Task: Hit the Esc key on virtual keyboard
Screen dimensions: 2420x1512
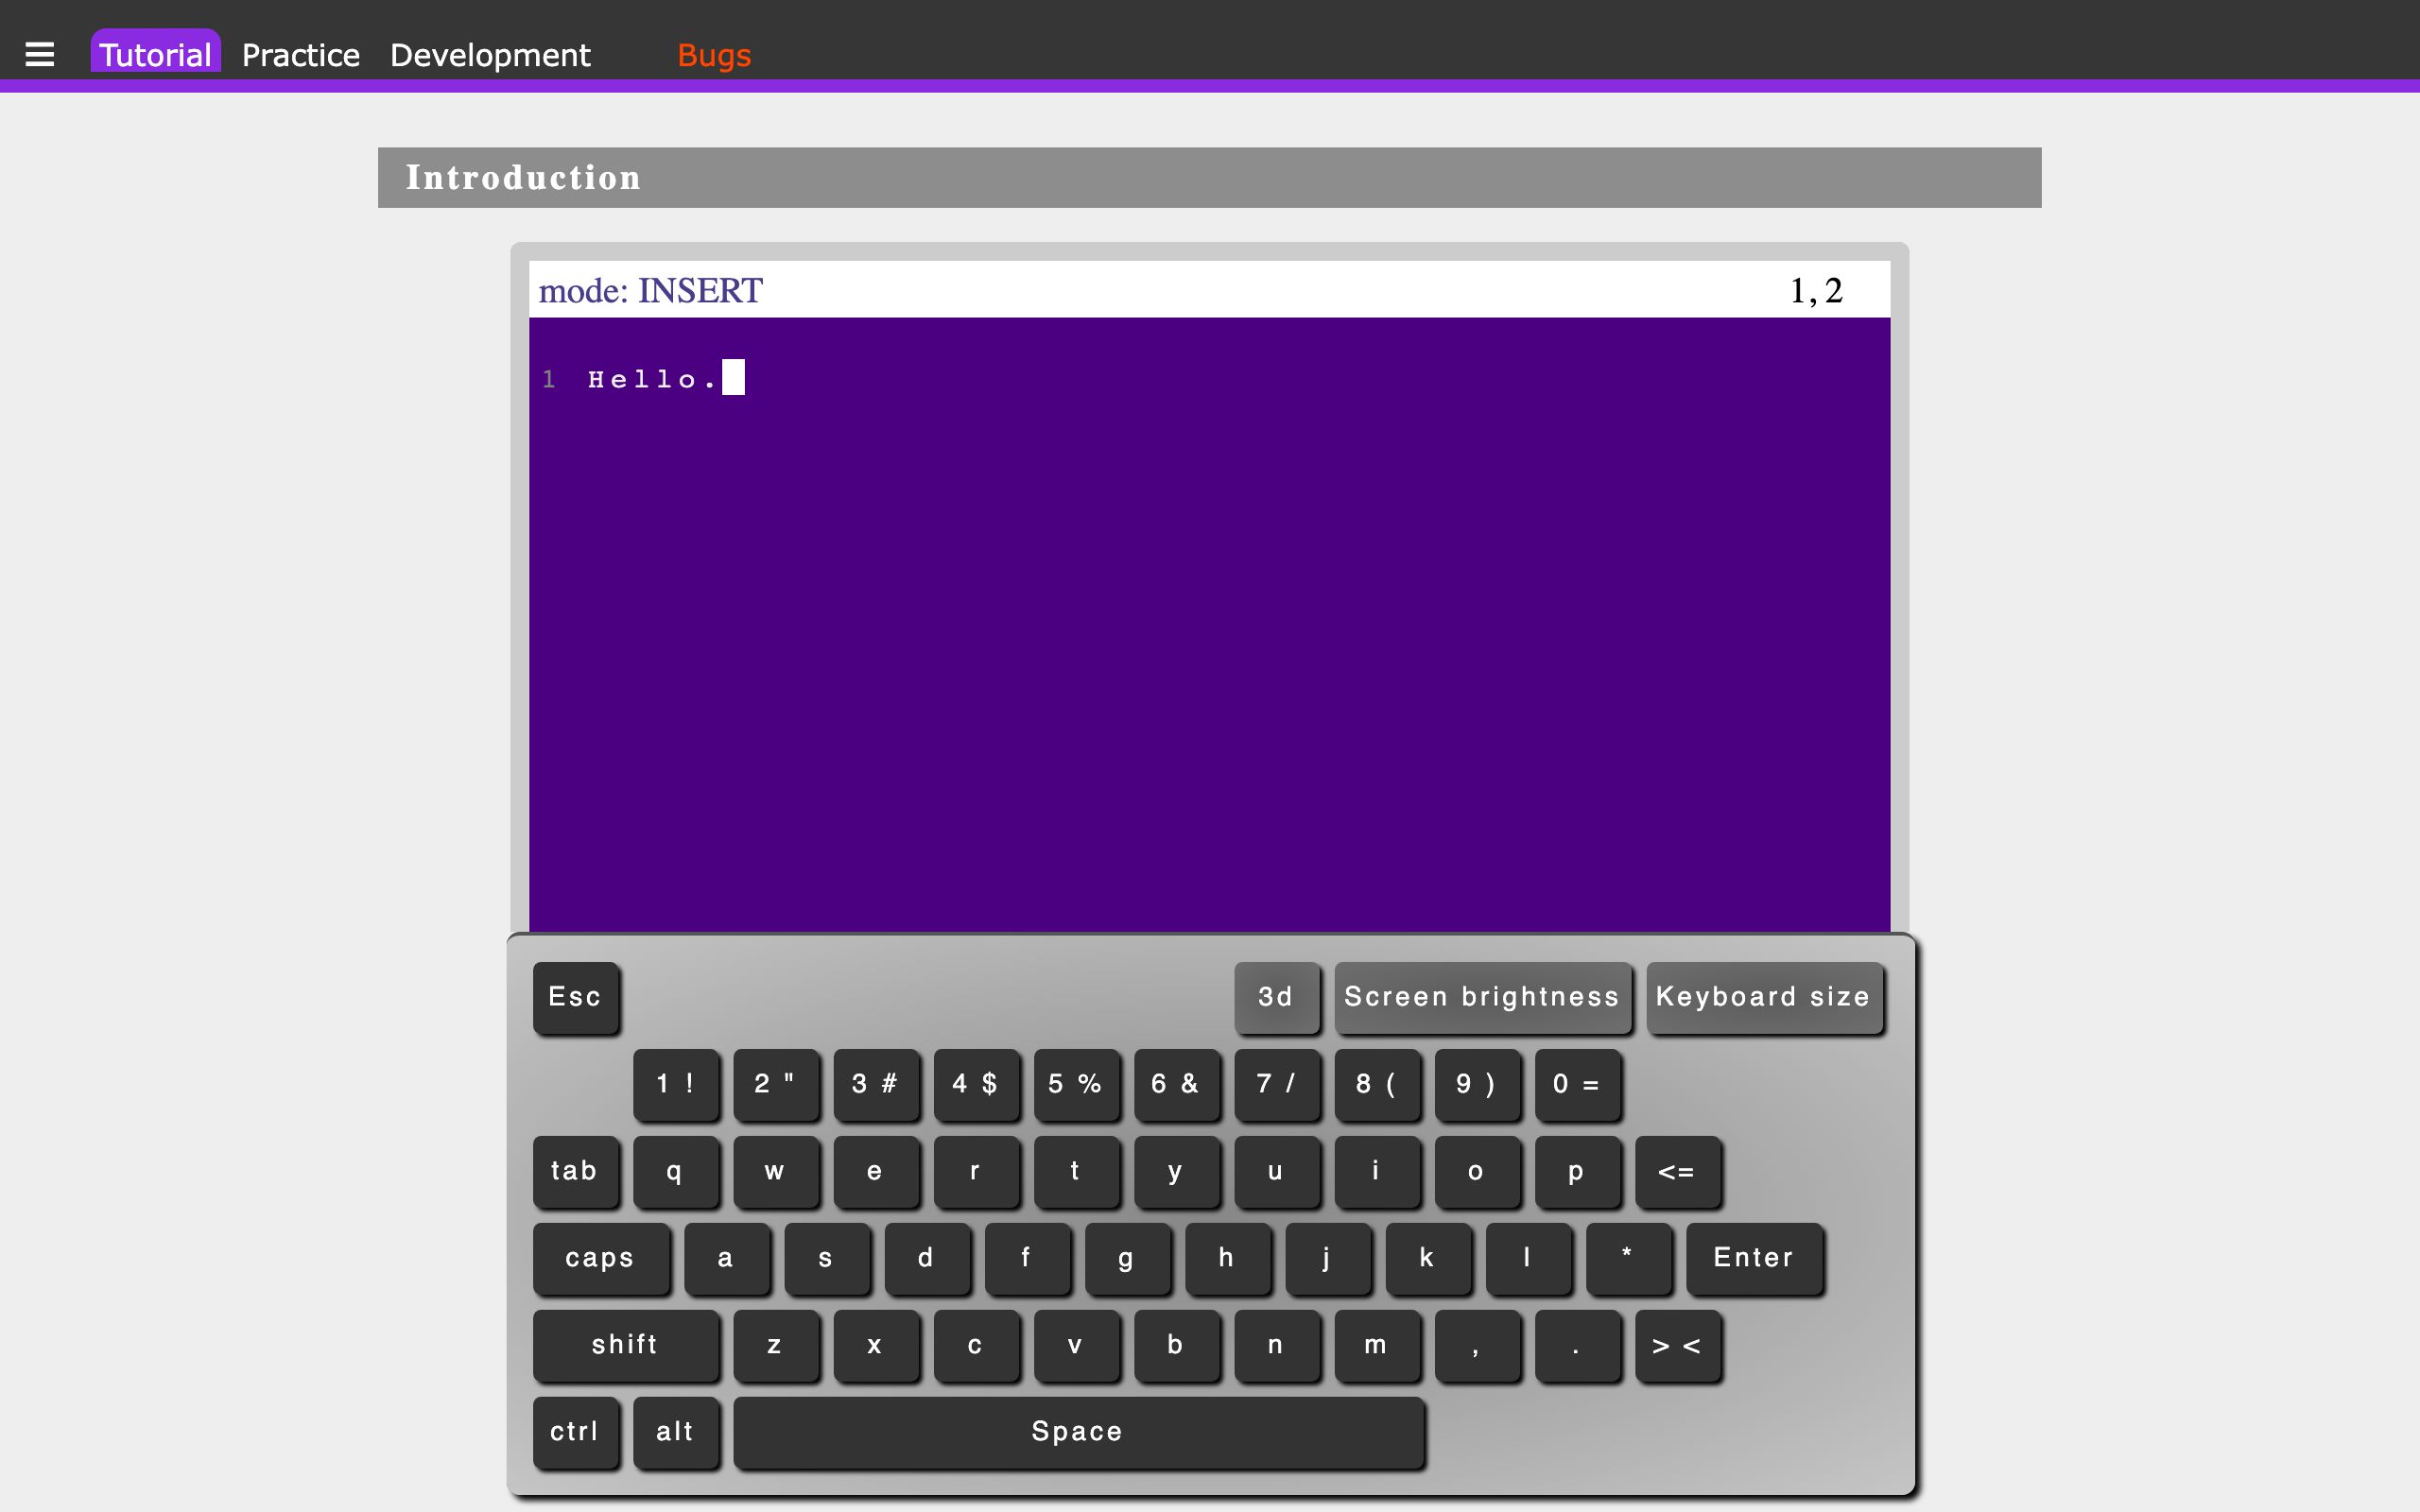Action: pos(576,997)
